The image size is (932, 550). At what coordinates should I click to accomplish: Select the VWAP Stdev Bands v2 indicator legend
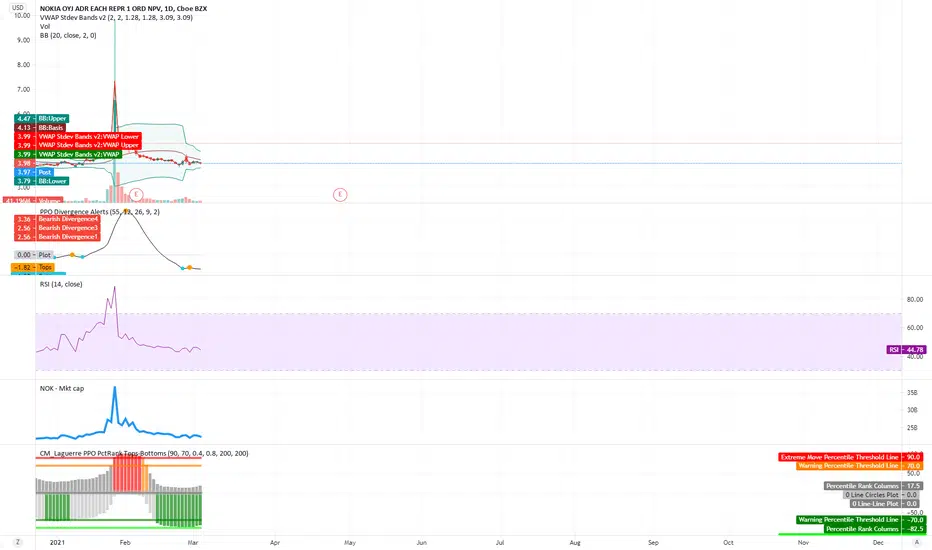point(116,18)
